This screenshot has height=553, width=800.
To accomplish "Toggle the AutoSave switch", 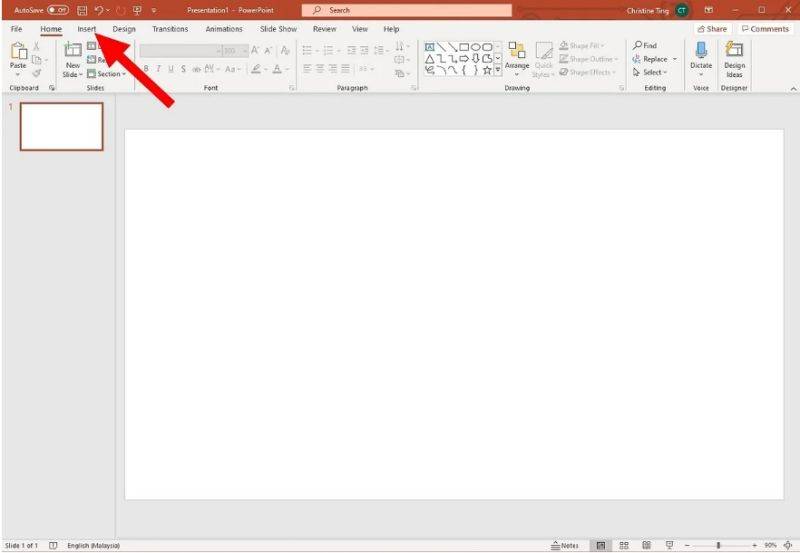I will (57, 10).
